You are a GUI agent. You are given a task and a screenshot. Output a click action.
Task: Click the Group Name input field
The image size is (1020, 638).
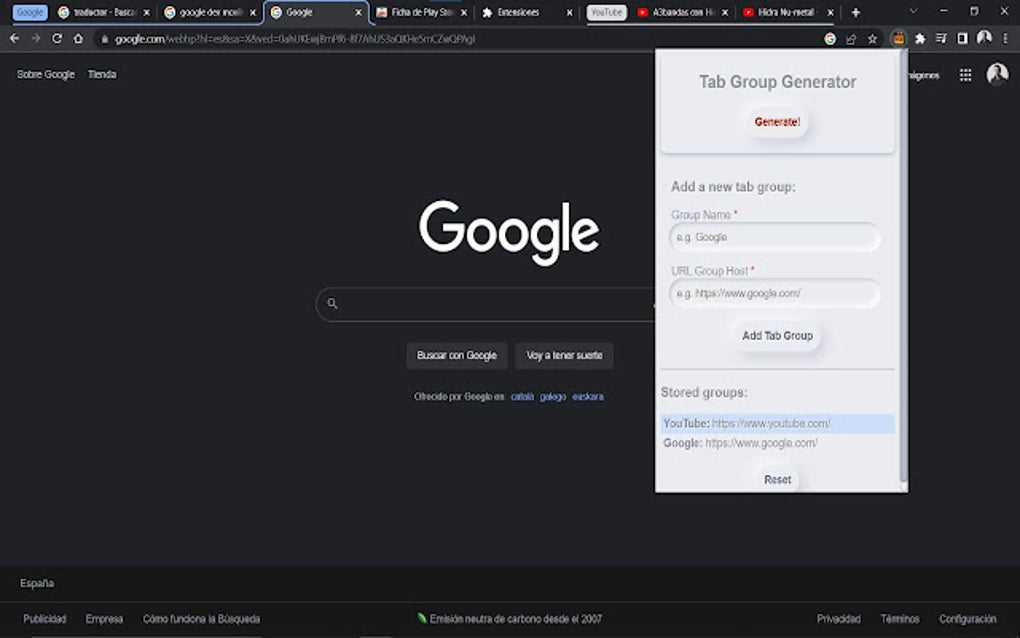click(775, 237)
